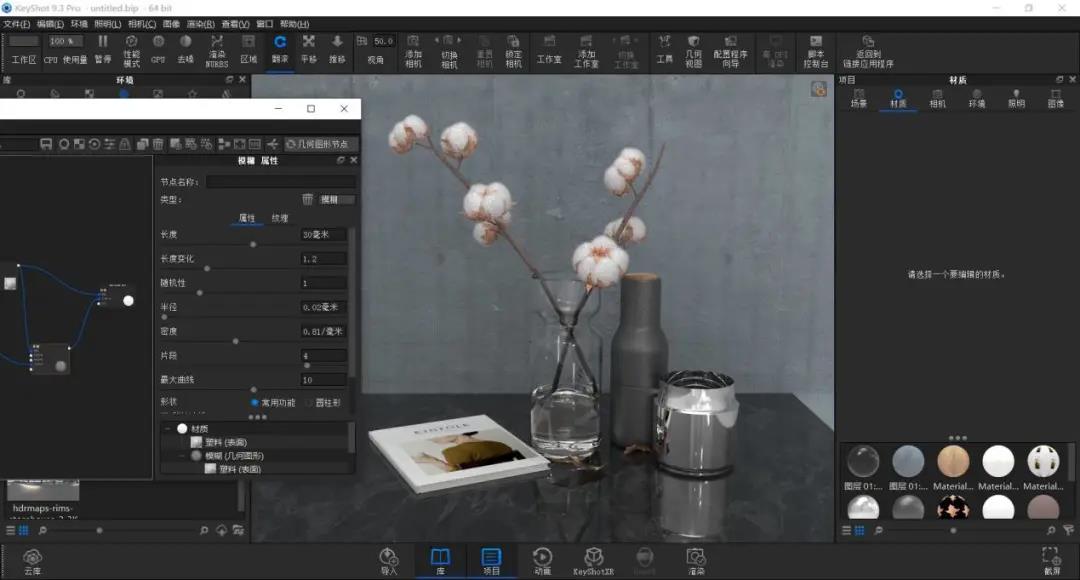
Task: Collapse the 模糊 (几何图形) tree node
Action: [182, 455]
